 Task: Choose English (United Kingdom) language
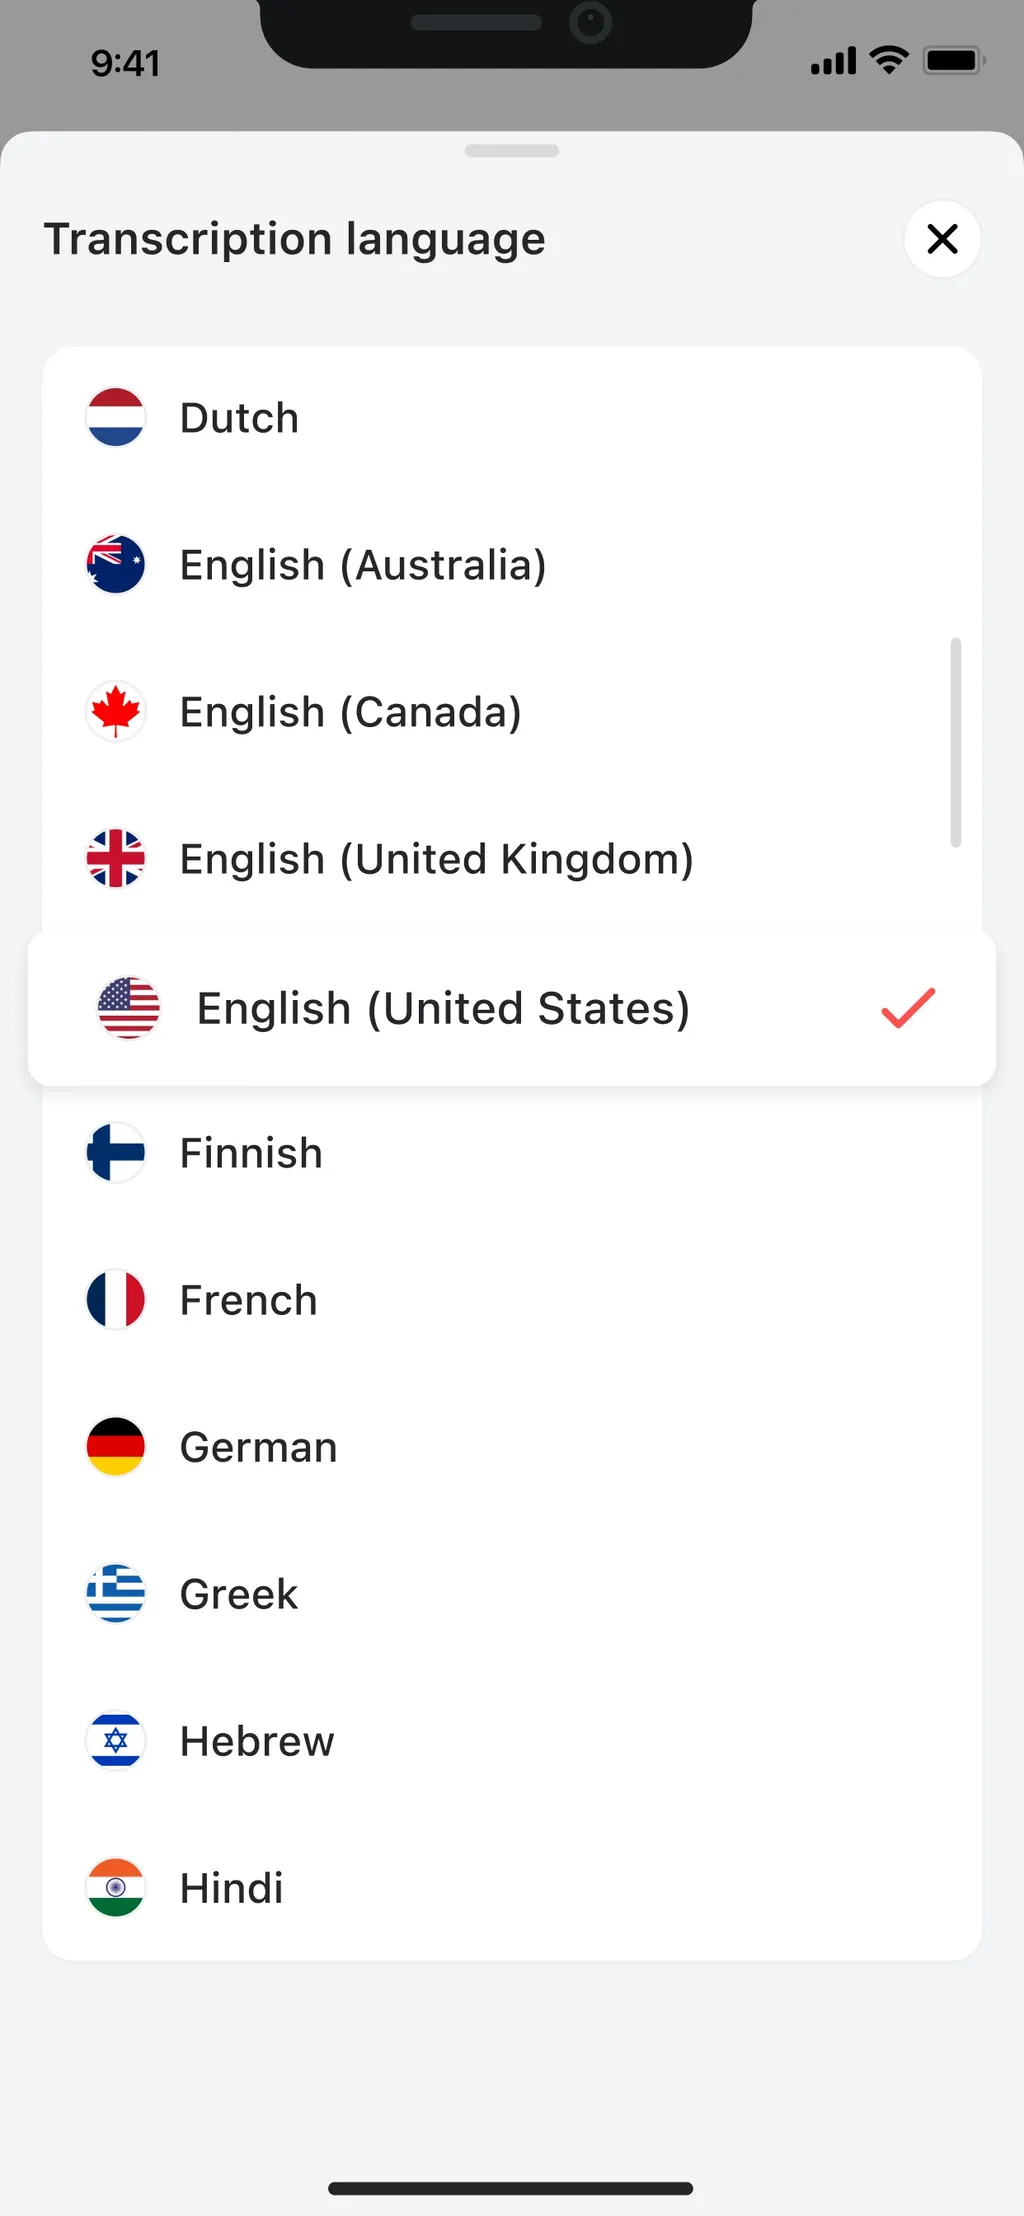click(512, 858)
